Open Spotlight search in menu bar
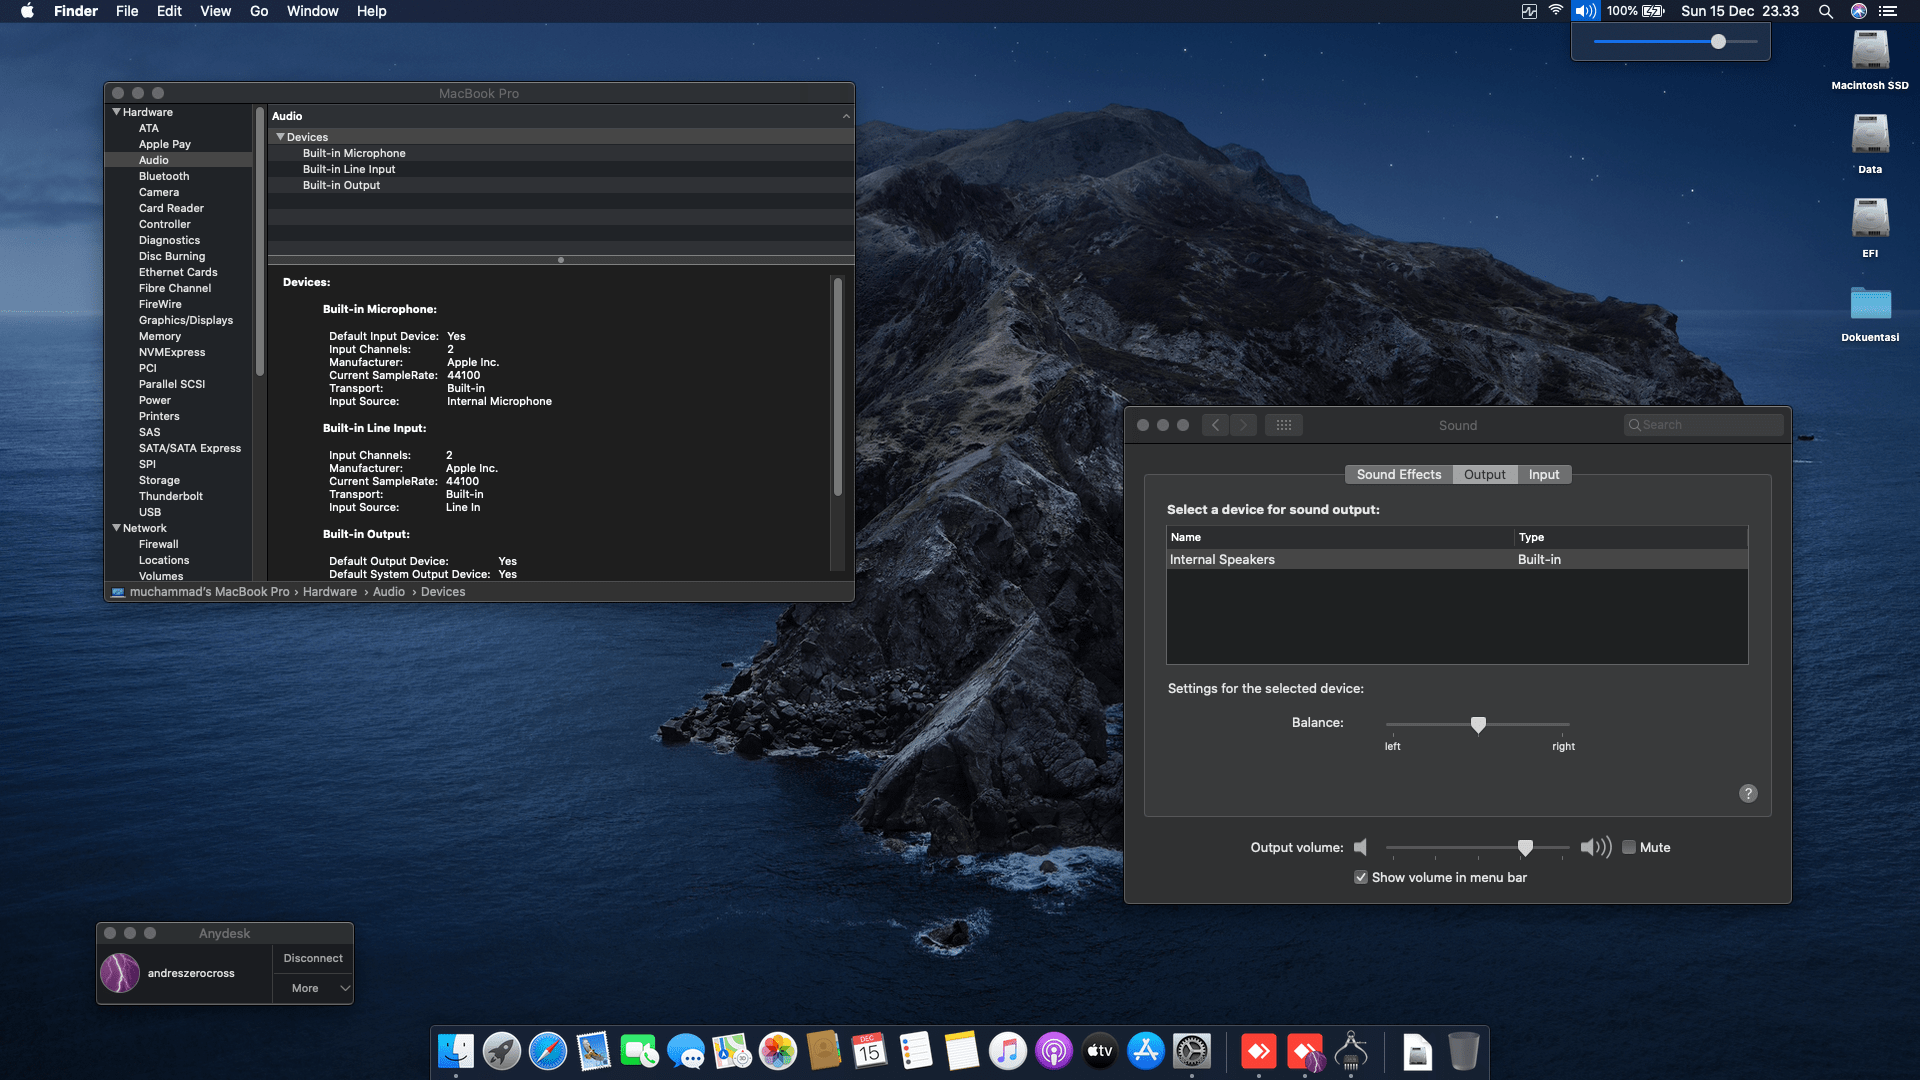This screenshot has height=1080, width=1920. (1826, 11)
